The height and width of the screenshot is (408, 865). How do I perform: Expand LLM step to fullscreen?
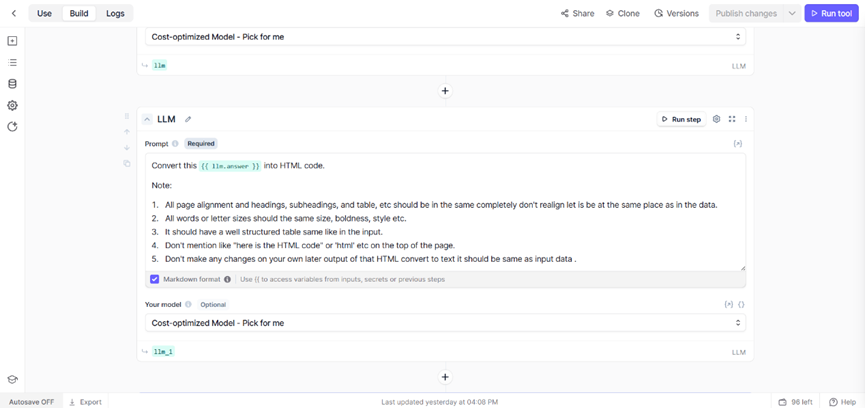pyautogui.click(x=732, y=119)
